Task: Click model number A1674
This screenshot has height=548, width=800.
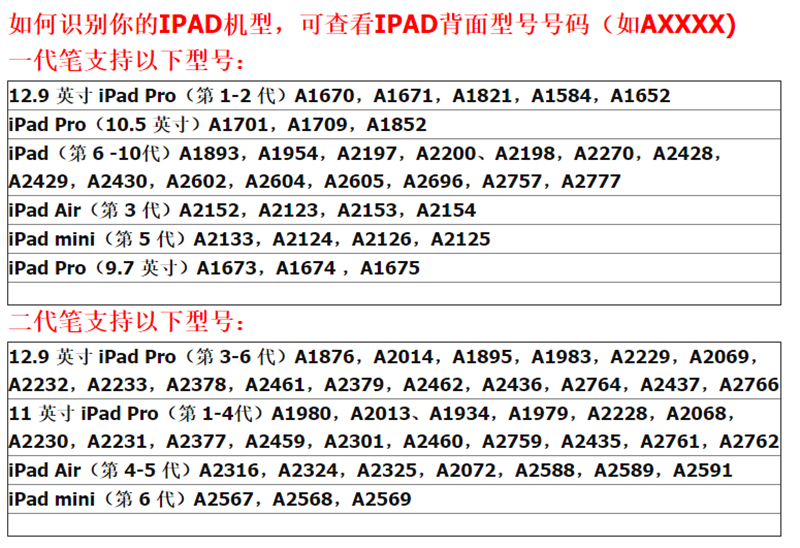Action: point(306,268)
